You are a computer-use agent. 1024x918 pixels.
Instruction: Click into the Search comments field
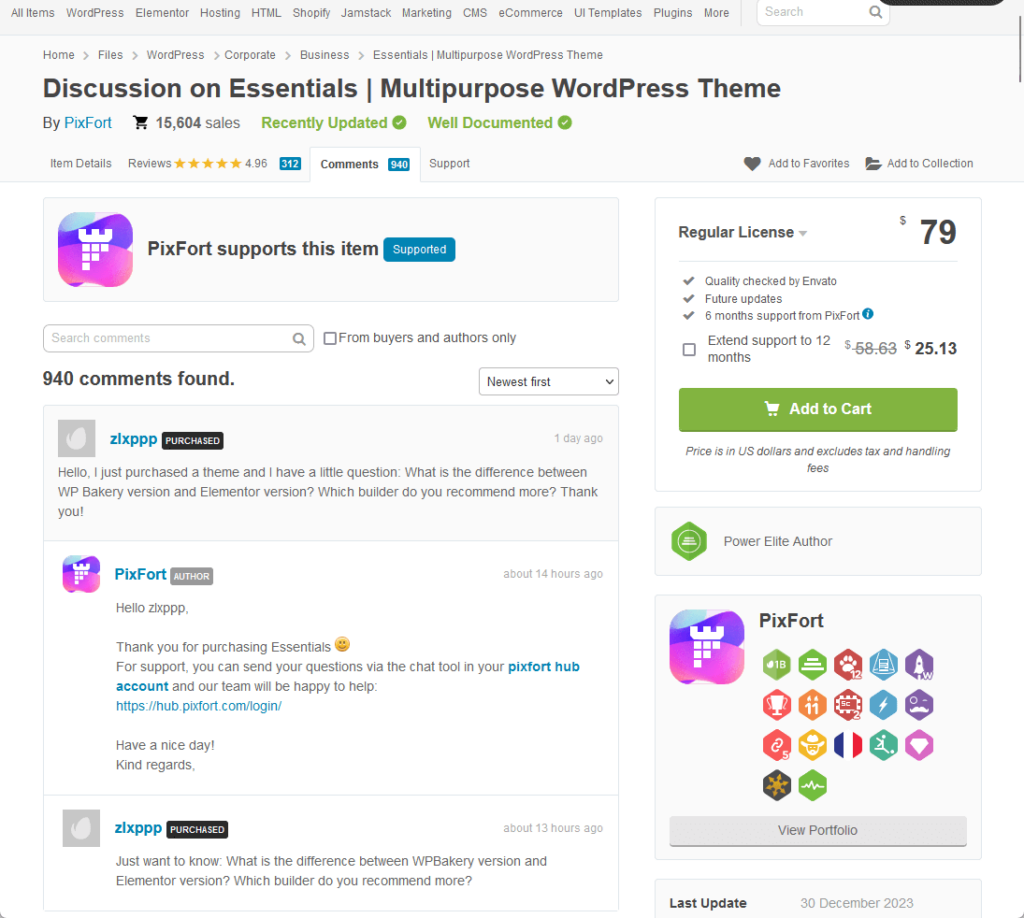[168, 338]
